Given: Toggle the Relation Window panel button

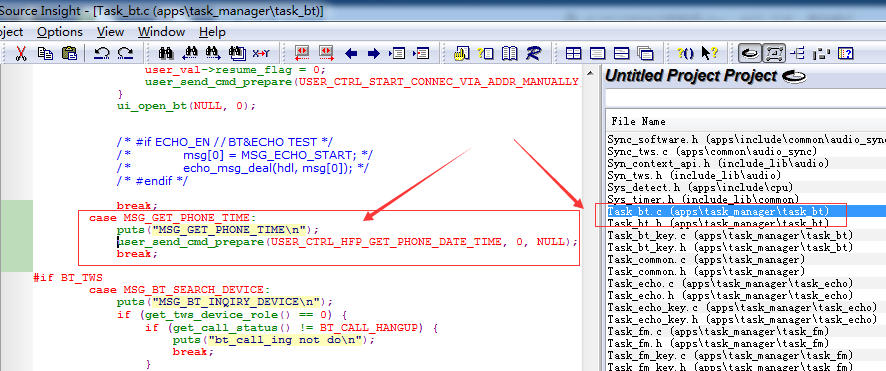Looking at the screenshot, I should (x=774, y=54).
